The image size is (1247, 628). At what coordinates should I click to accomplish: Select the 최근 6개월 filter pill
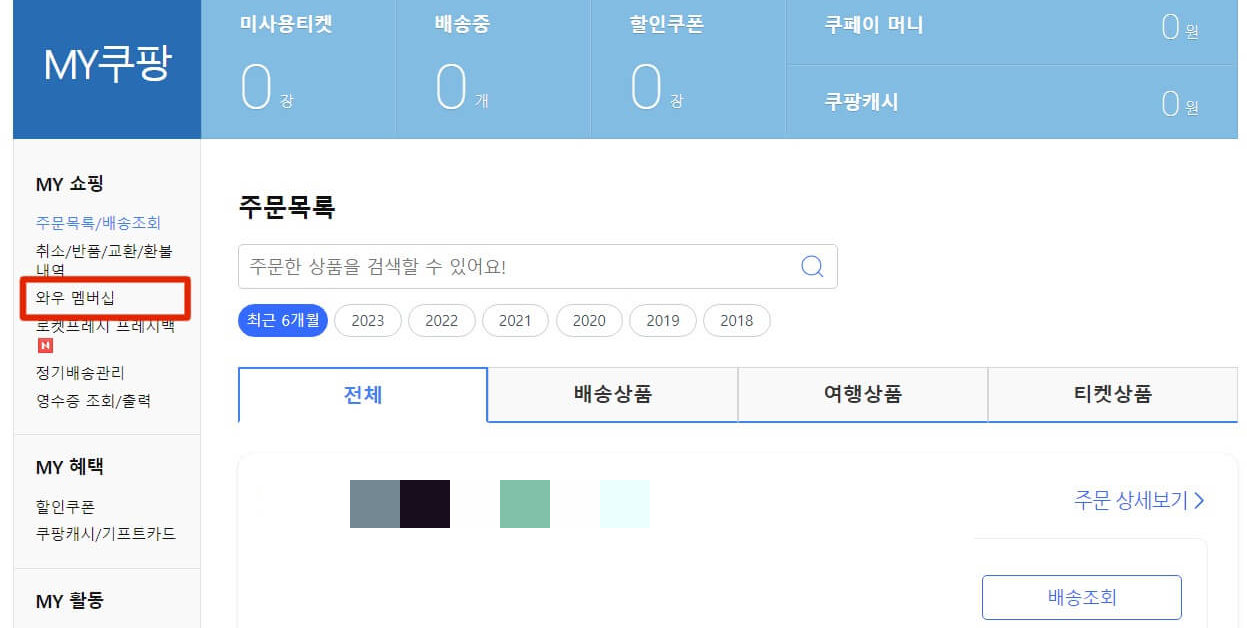pos(282,320)
